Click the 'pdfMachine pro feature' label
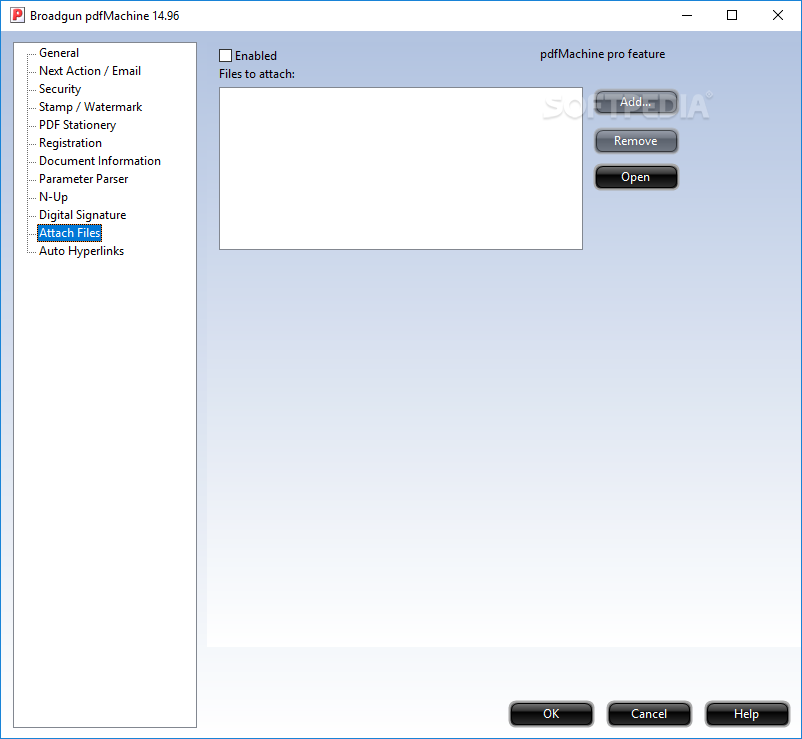 tap(603, 54)
